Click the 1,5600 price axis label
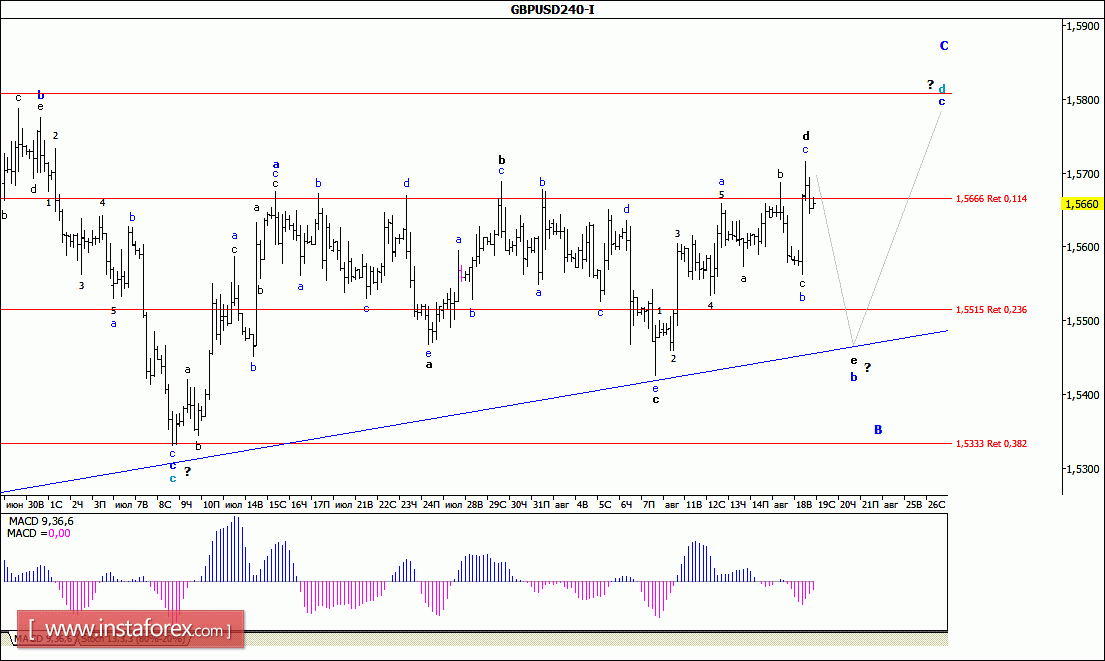This screenshot has width=1105, height=661. click(x=1082, y=247)
